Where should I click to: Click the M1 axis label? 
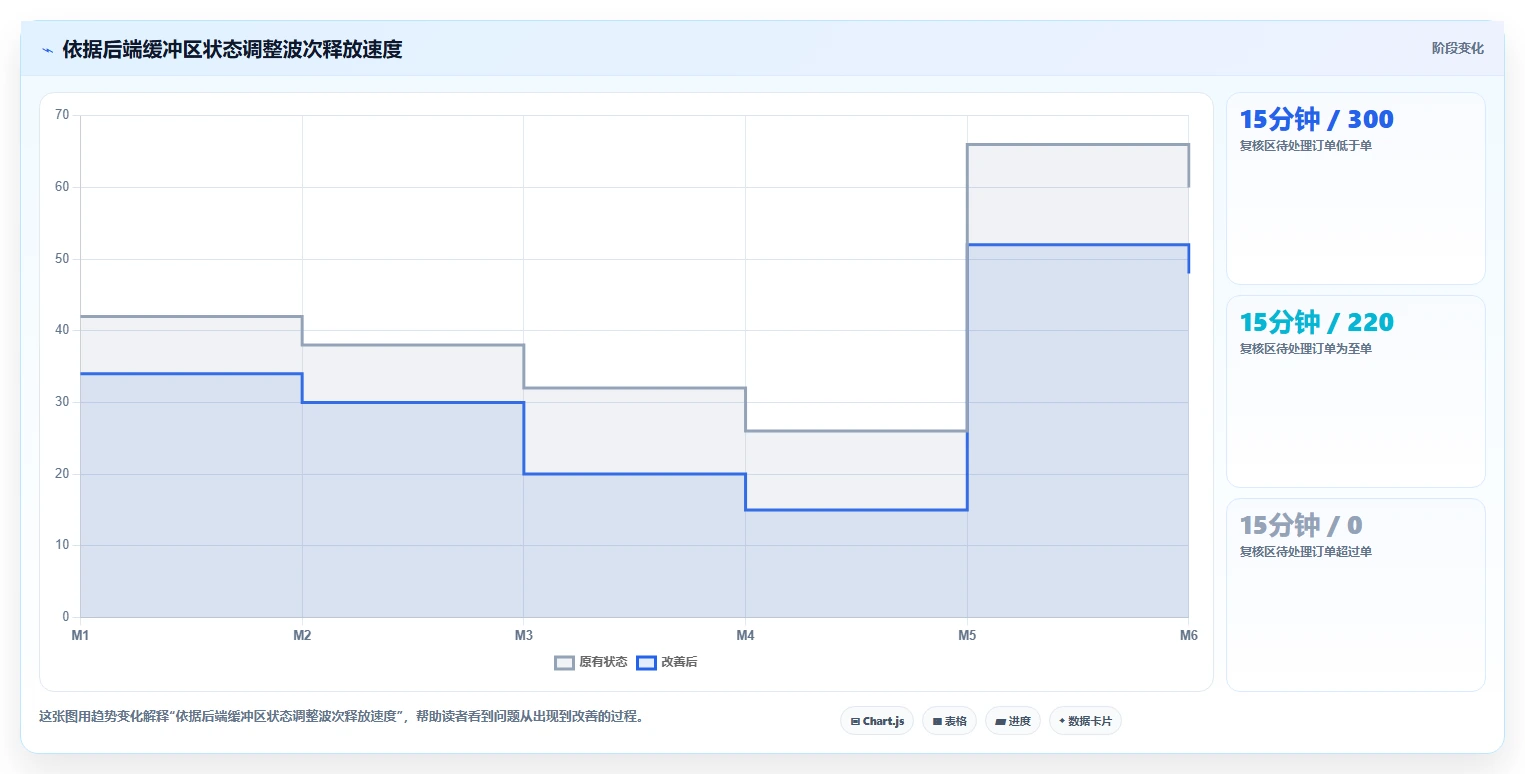(x=80, y=635)
